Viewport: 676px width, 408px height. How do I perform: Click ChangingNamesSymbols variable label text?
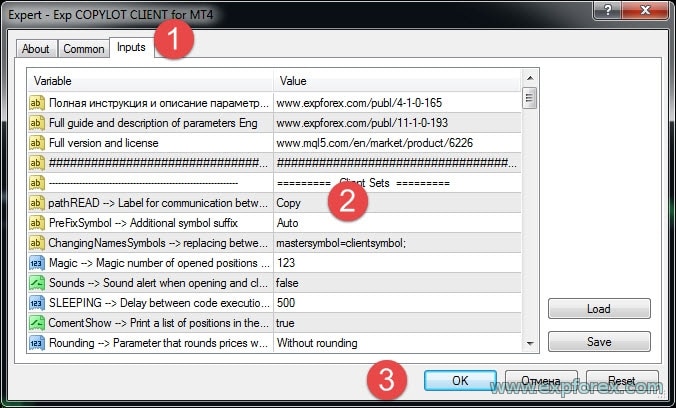click(x=158, y=243)
